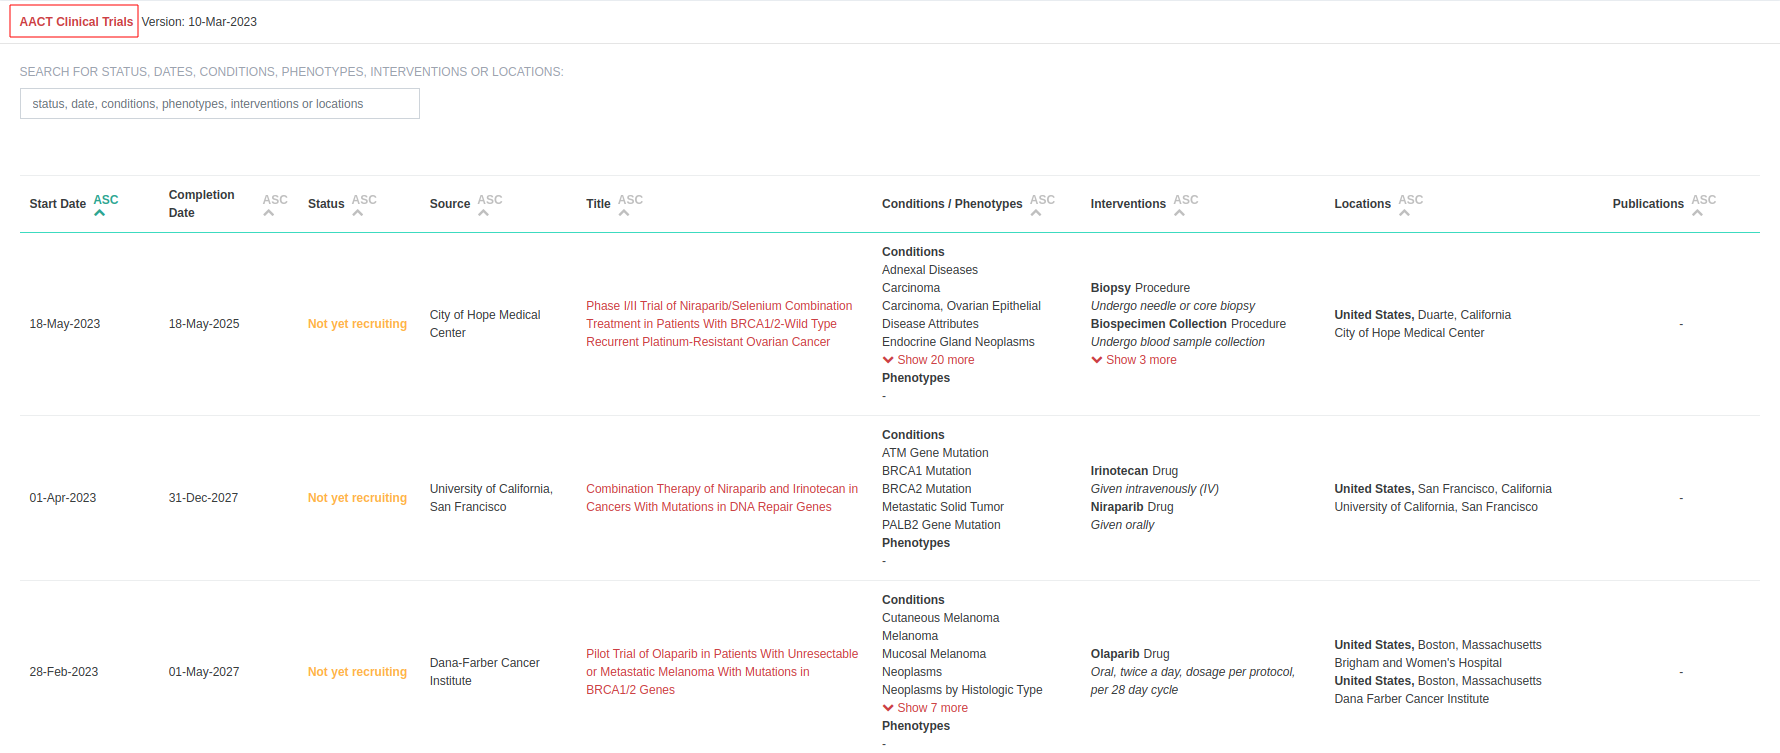Click Metastatic Solid Tumor condition
This screenshot has width=1780, height=753.
[x=943, y=507]
